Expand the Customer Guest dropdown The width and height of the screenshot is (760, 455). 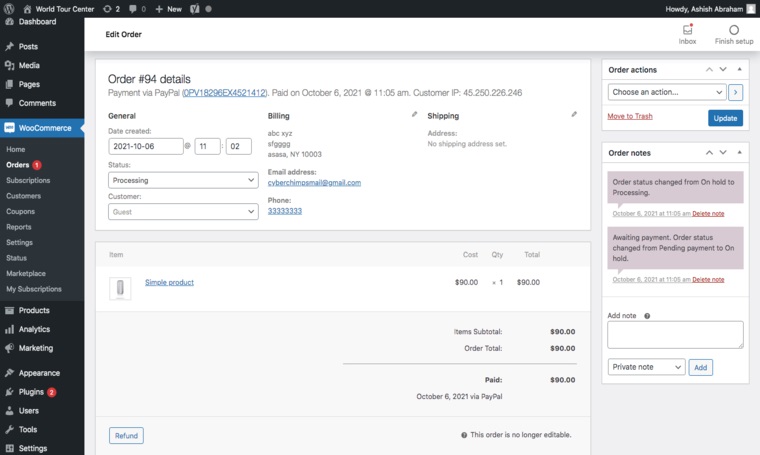(x=183, y=212)
